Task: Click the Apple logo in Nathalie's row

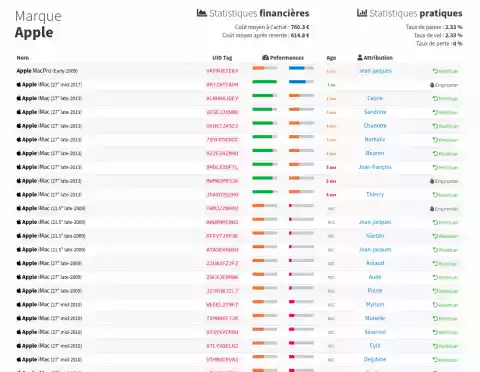Action: coord(19,139)
